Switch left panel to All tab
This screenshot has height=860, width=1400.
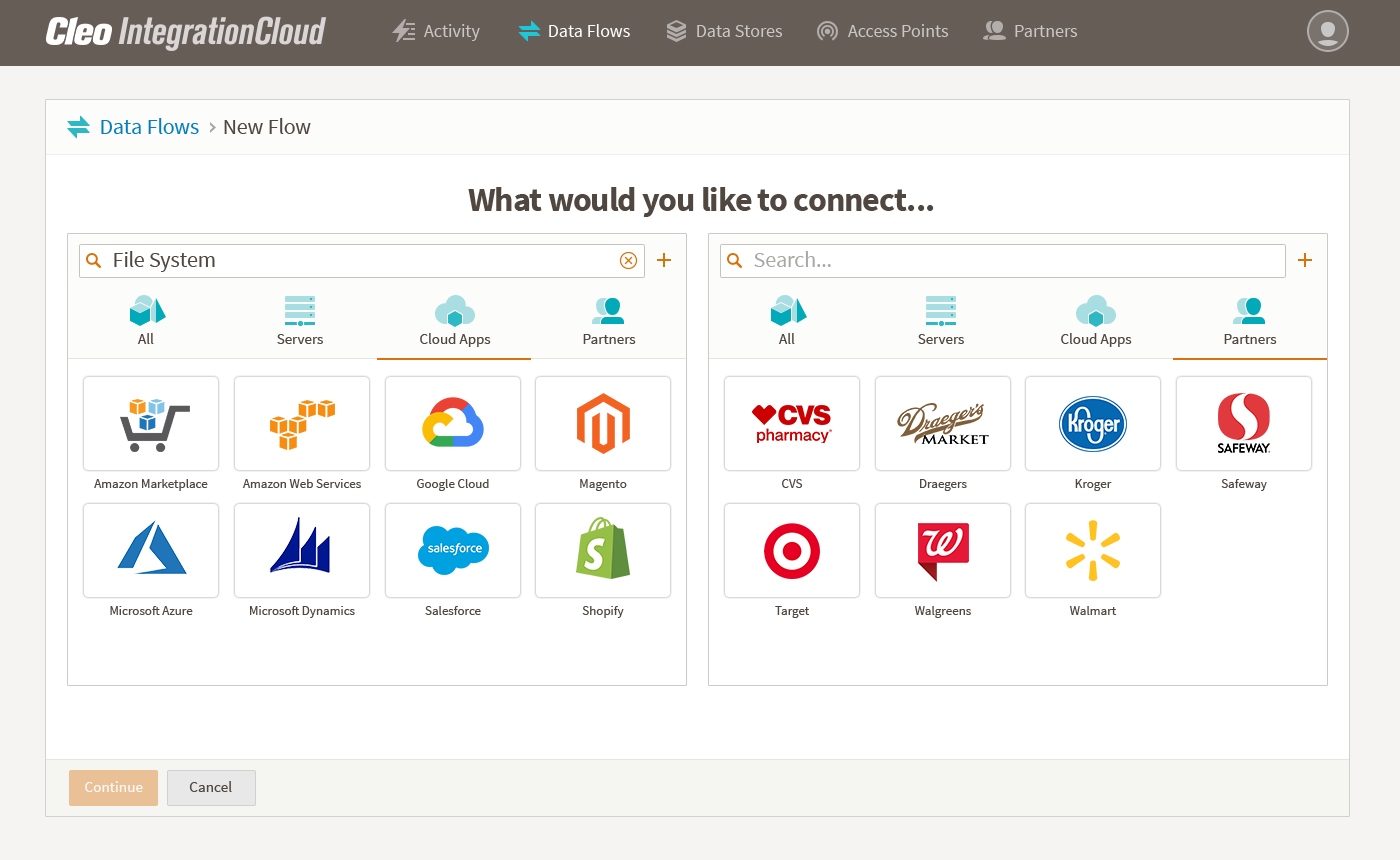(x=146, y=321)
